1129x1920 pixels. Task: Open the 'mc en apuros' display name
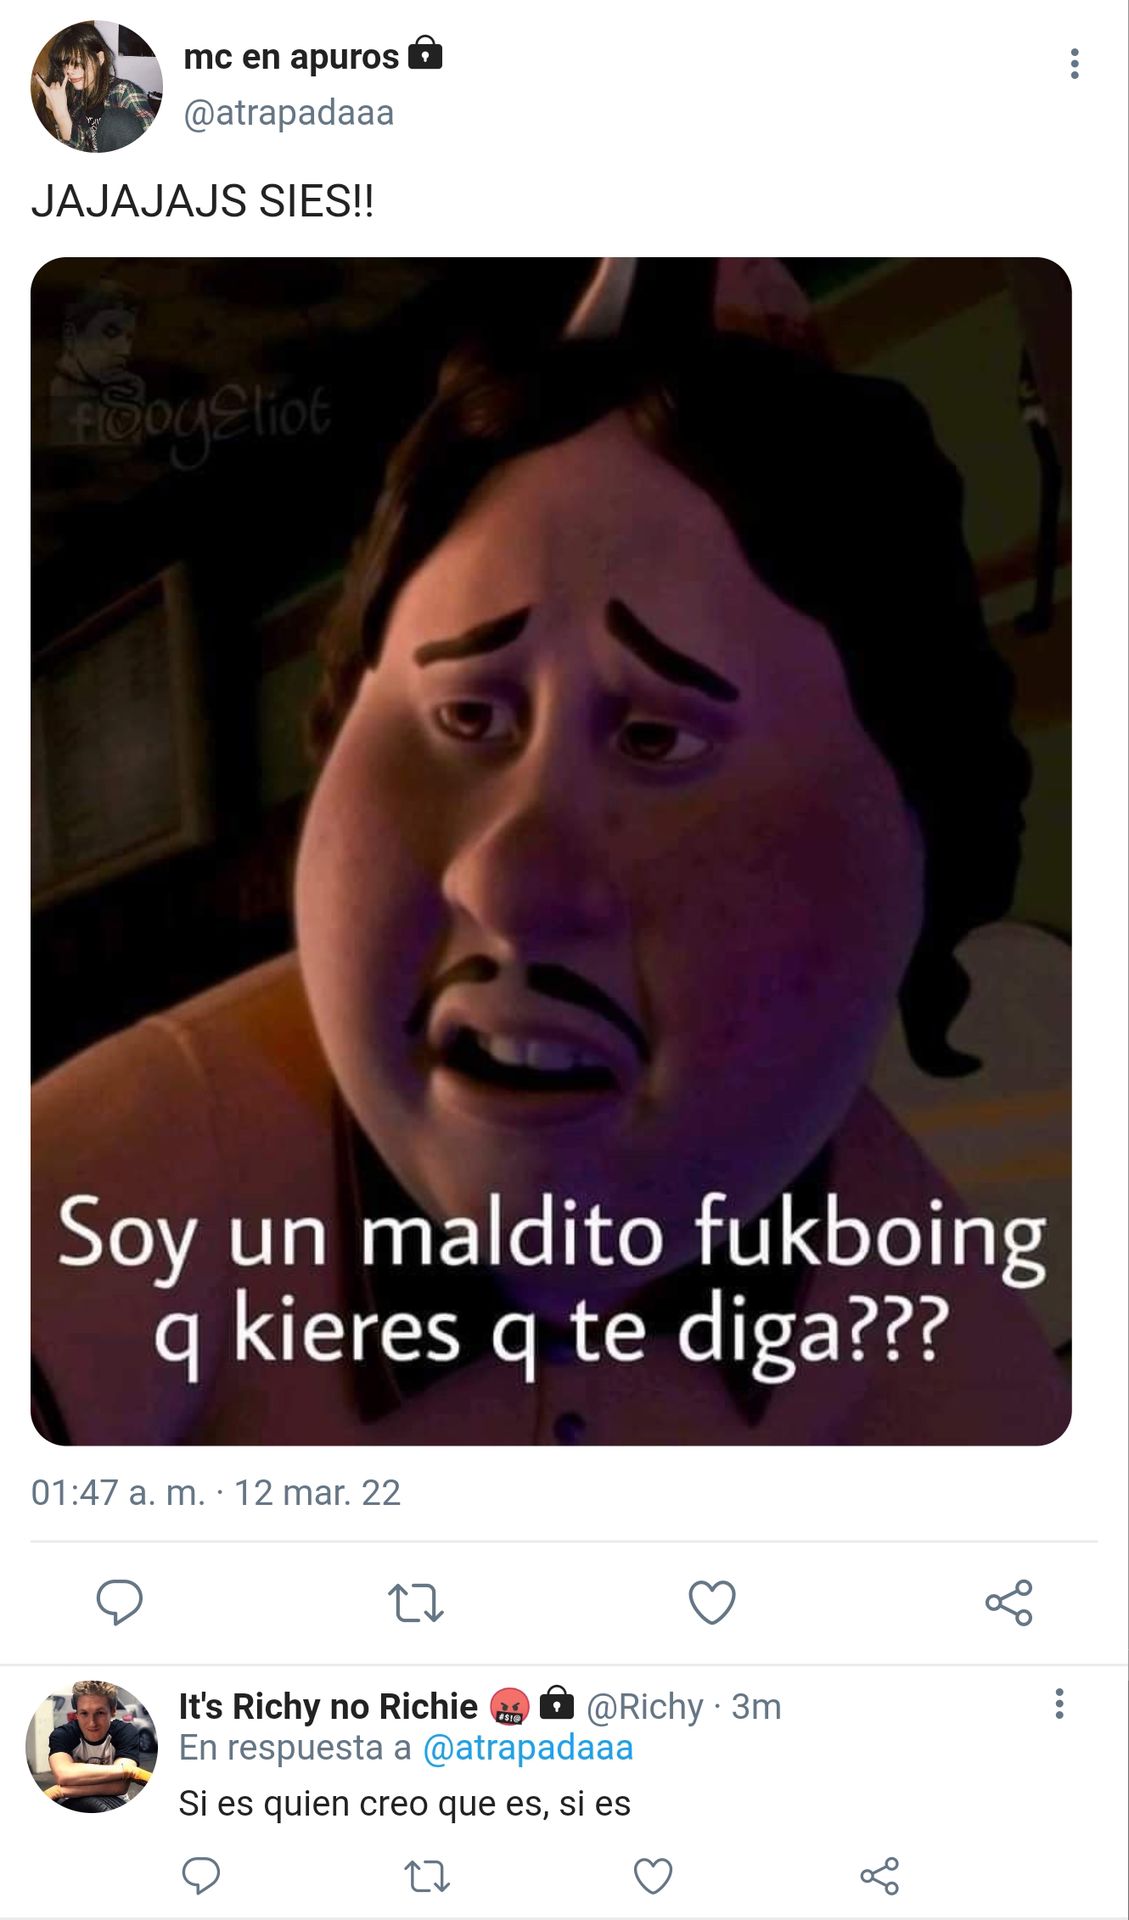[291, 57]
